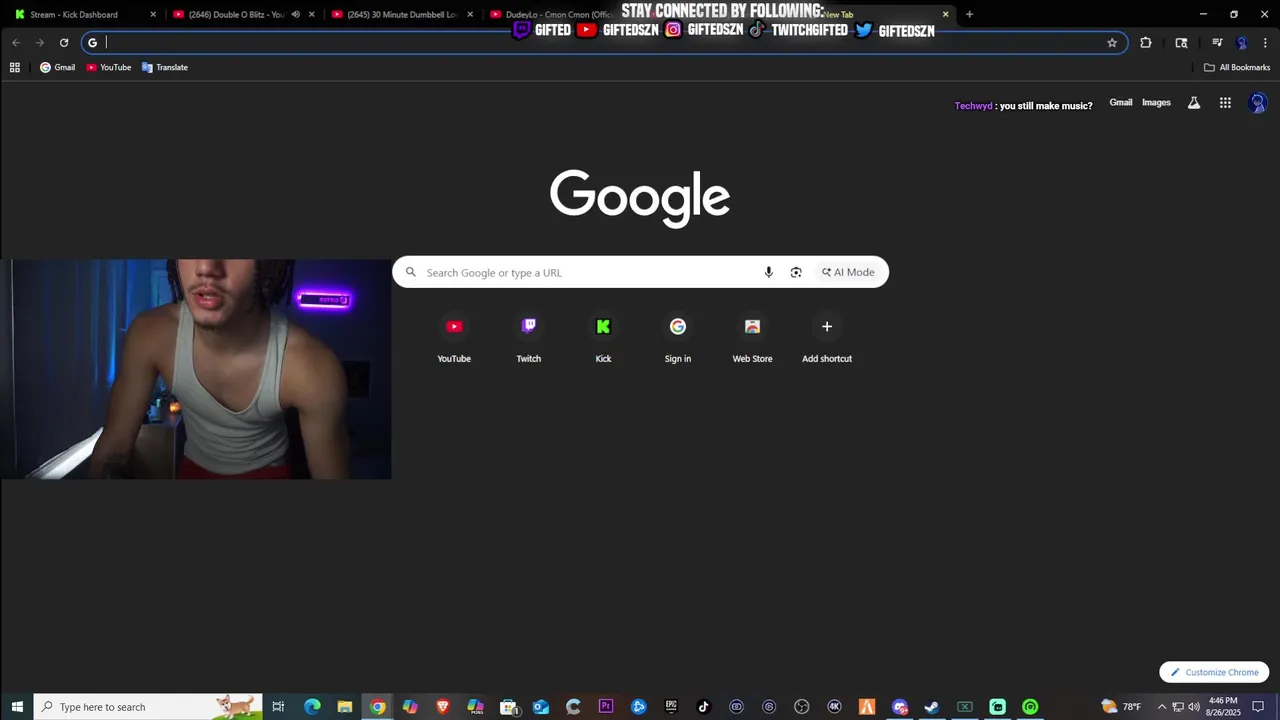
Task: Open Task View on the taskbar
Action: point(278,707)
